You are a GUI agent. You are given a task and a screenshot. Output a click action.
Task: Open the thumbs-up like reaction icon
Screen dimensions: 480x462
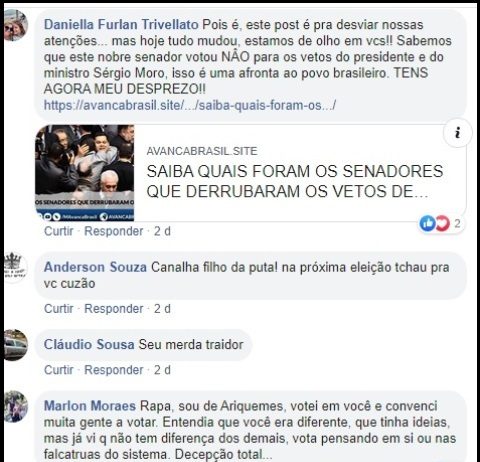[x=428, y=223]
